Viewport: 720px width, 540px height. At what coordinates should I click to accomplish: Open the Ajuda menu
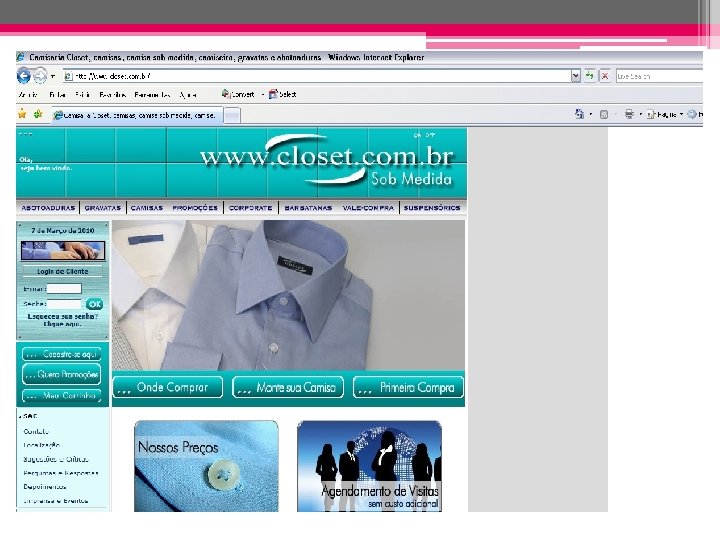[x=188, y=95]
